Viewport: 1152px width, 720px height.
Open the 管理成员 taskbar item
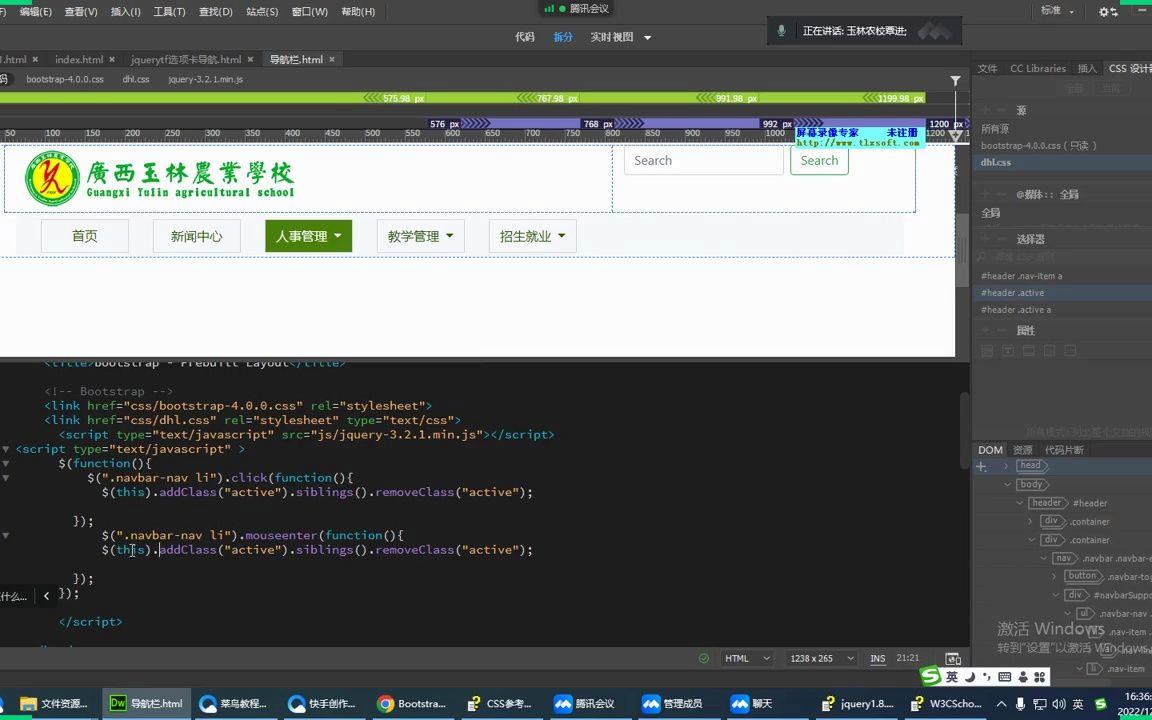[678, 703]
